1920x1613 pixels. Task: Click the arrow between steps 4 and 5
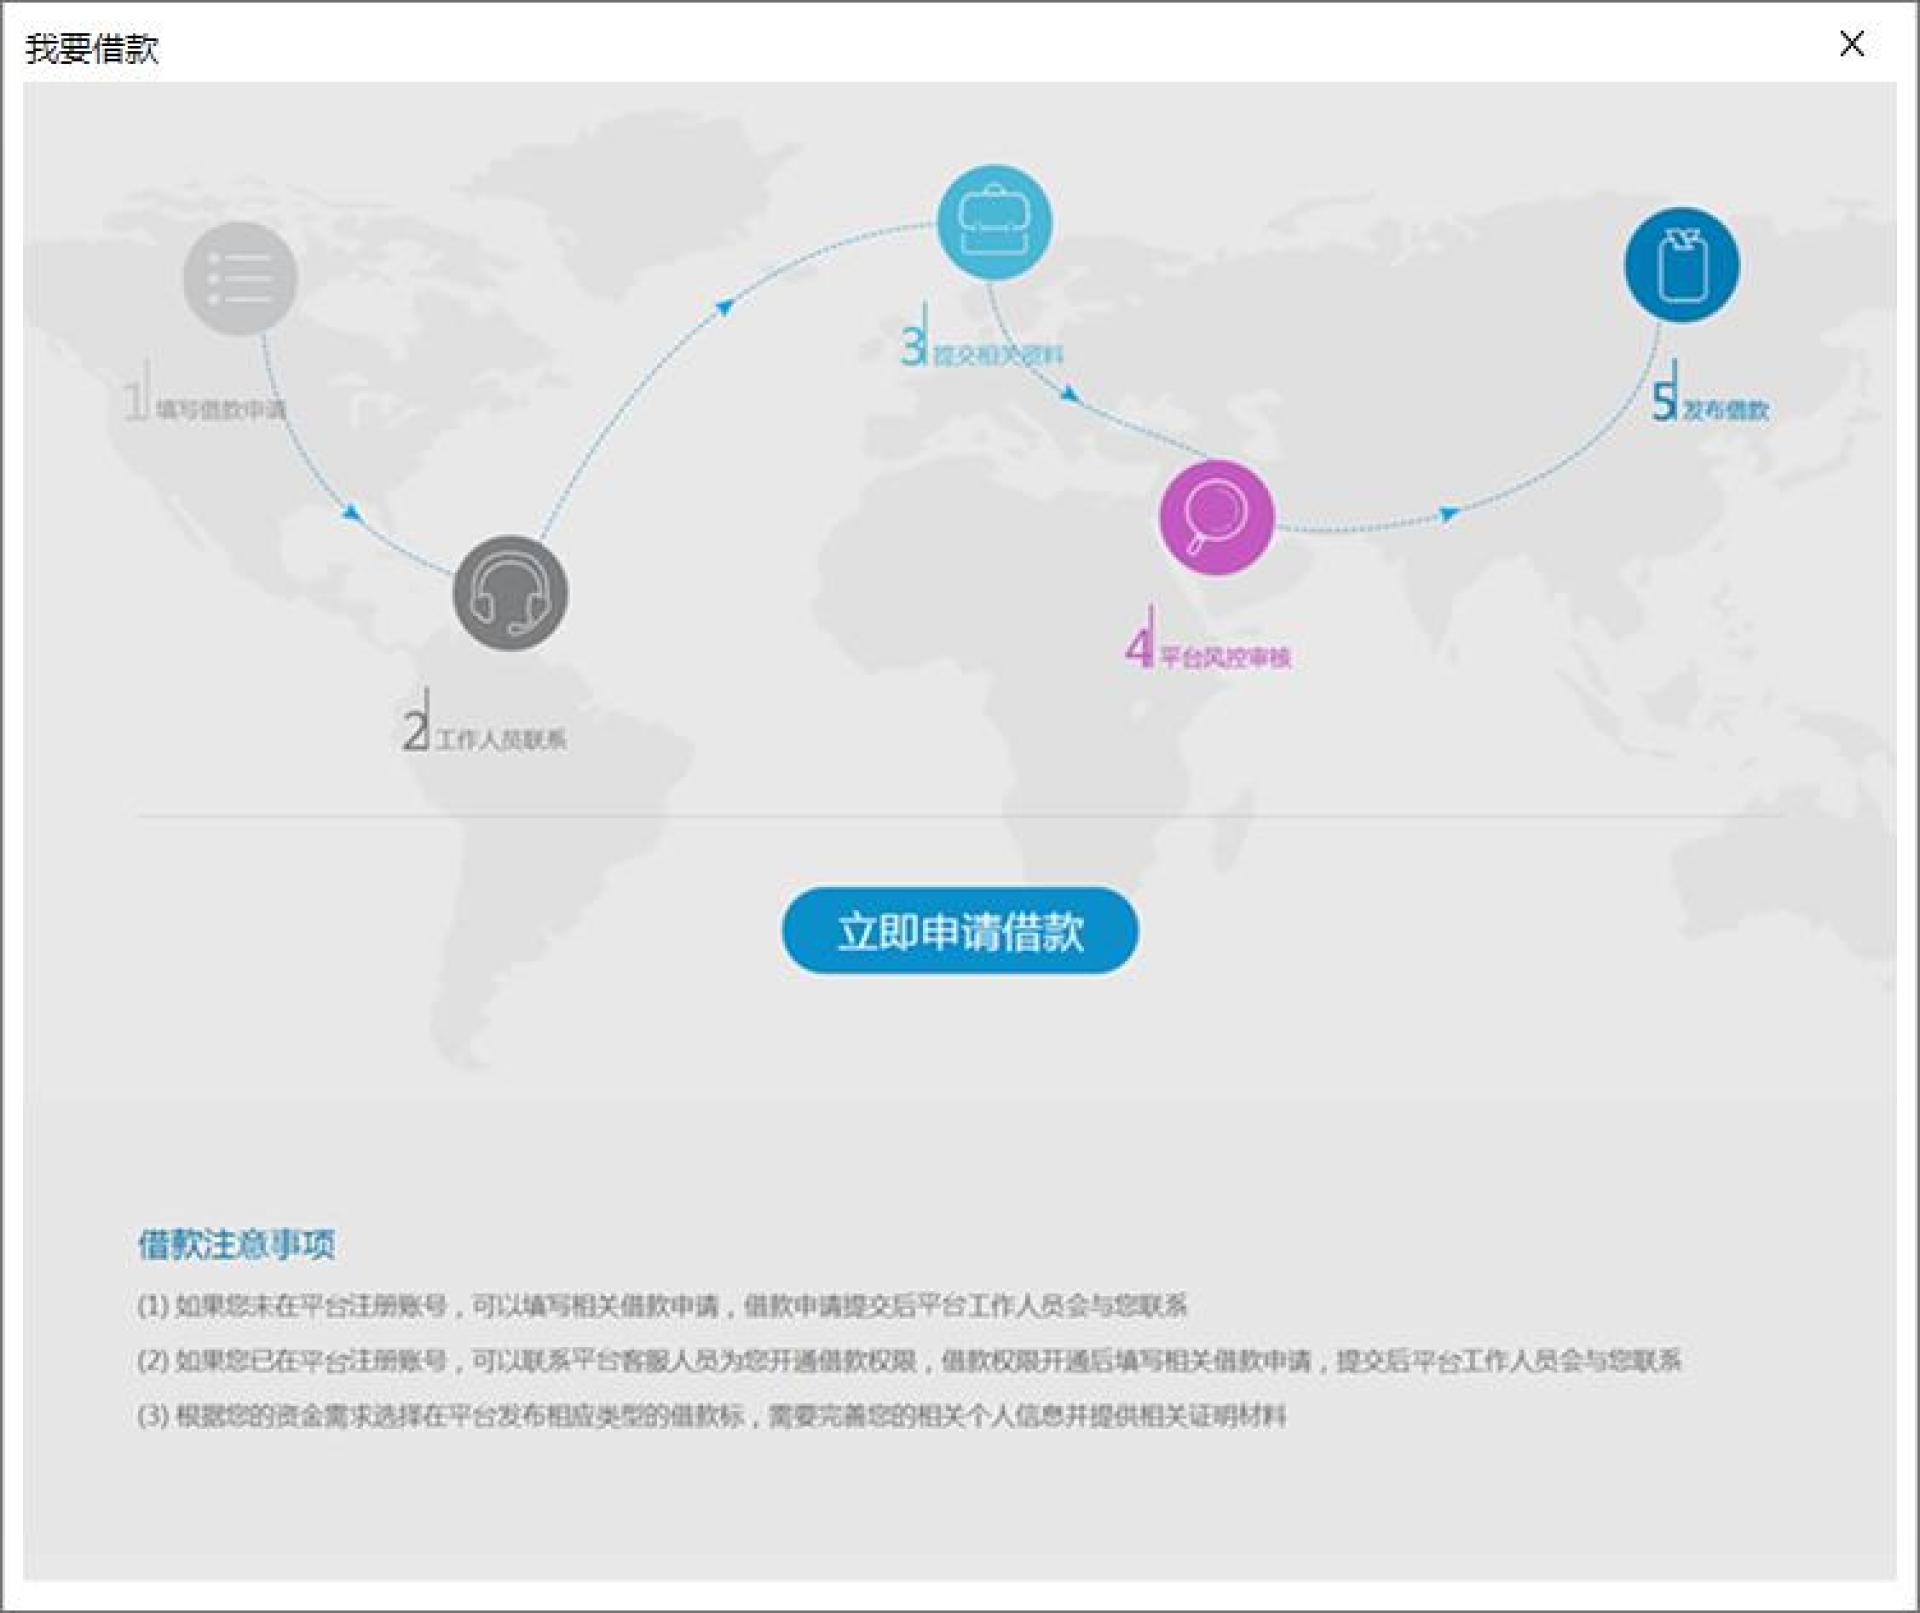tap(1449, 514)
